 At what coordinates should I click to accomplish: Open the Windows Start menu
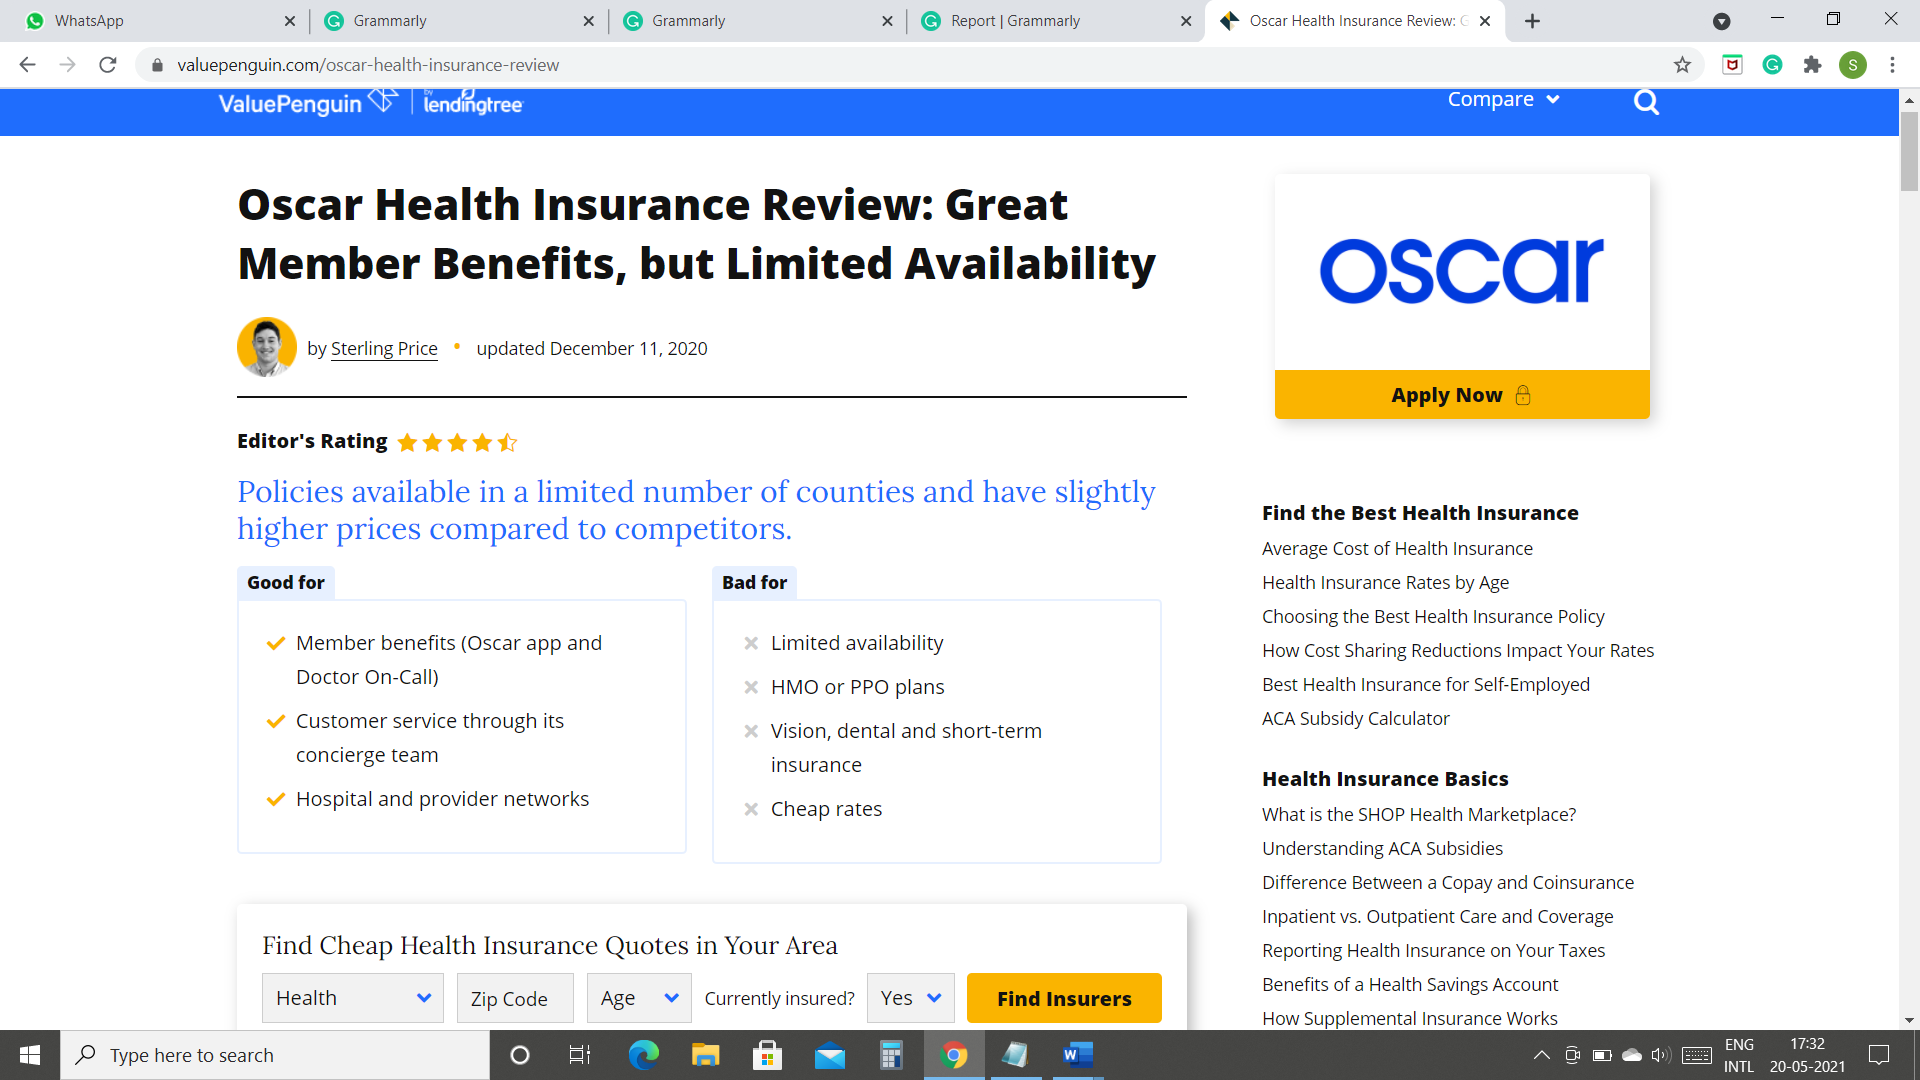coord(30,1055)
